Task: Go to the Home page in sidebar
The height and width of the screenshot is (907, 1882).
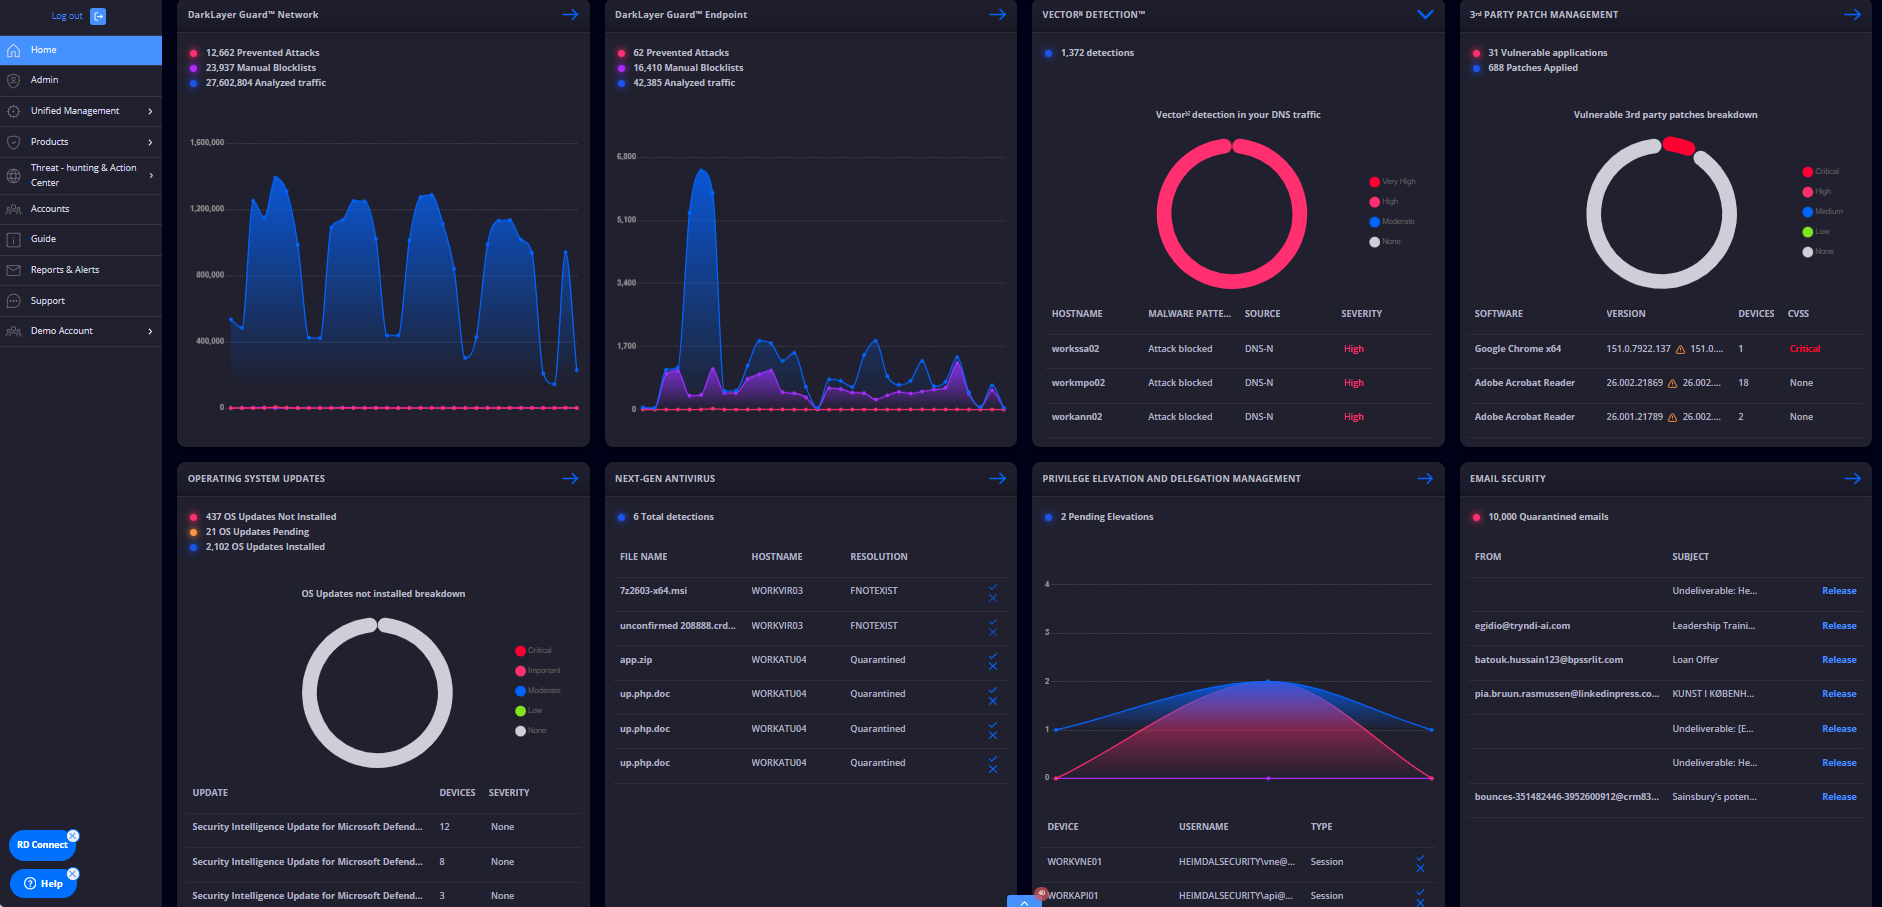Action: tap(81, 50)
